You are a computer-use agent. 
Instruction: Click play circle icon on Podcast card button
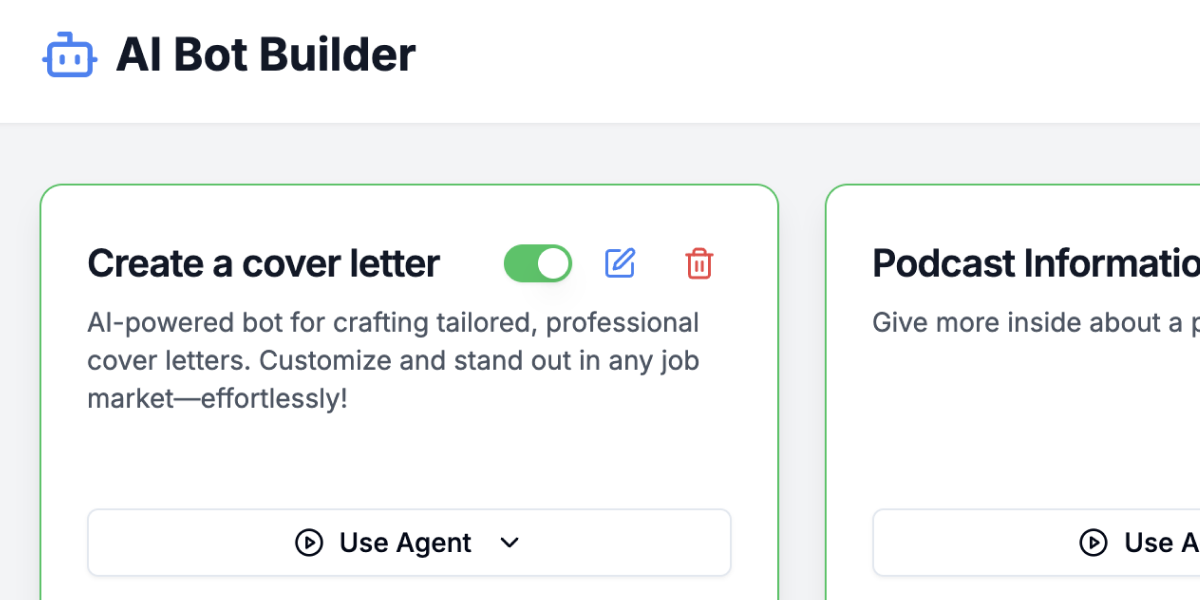coord(1094,543)
